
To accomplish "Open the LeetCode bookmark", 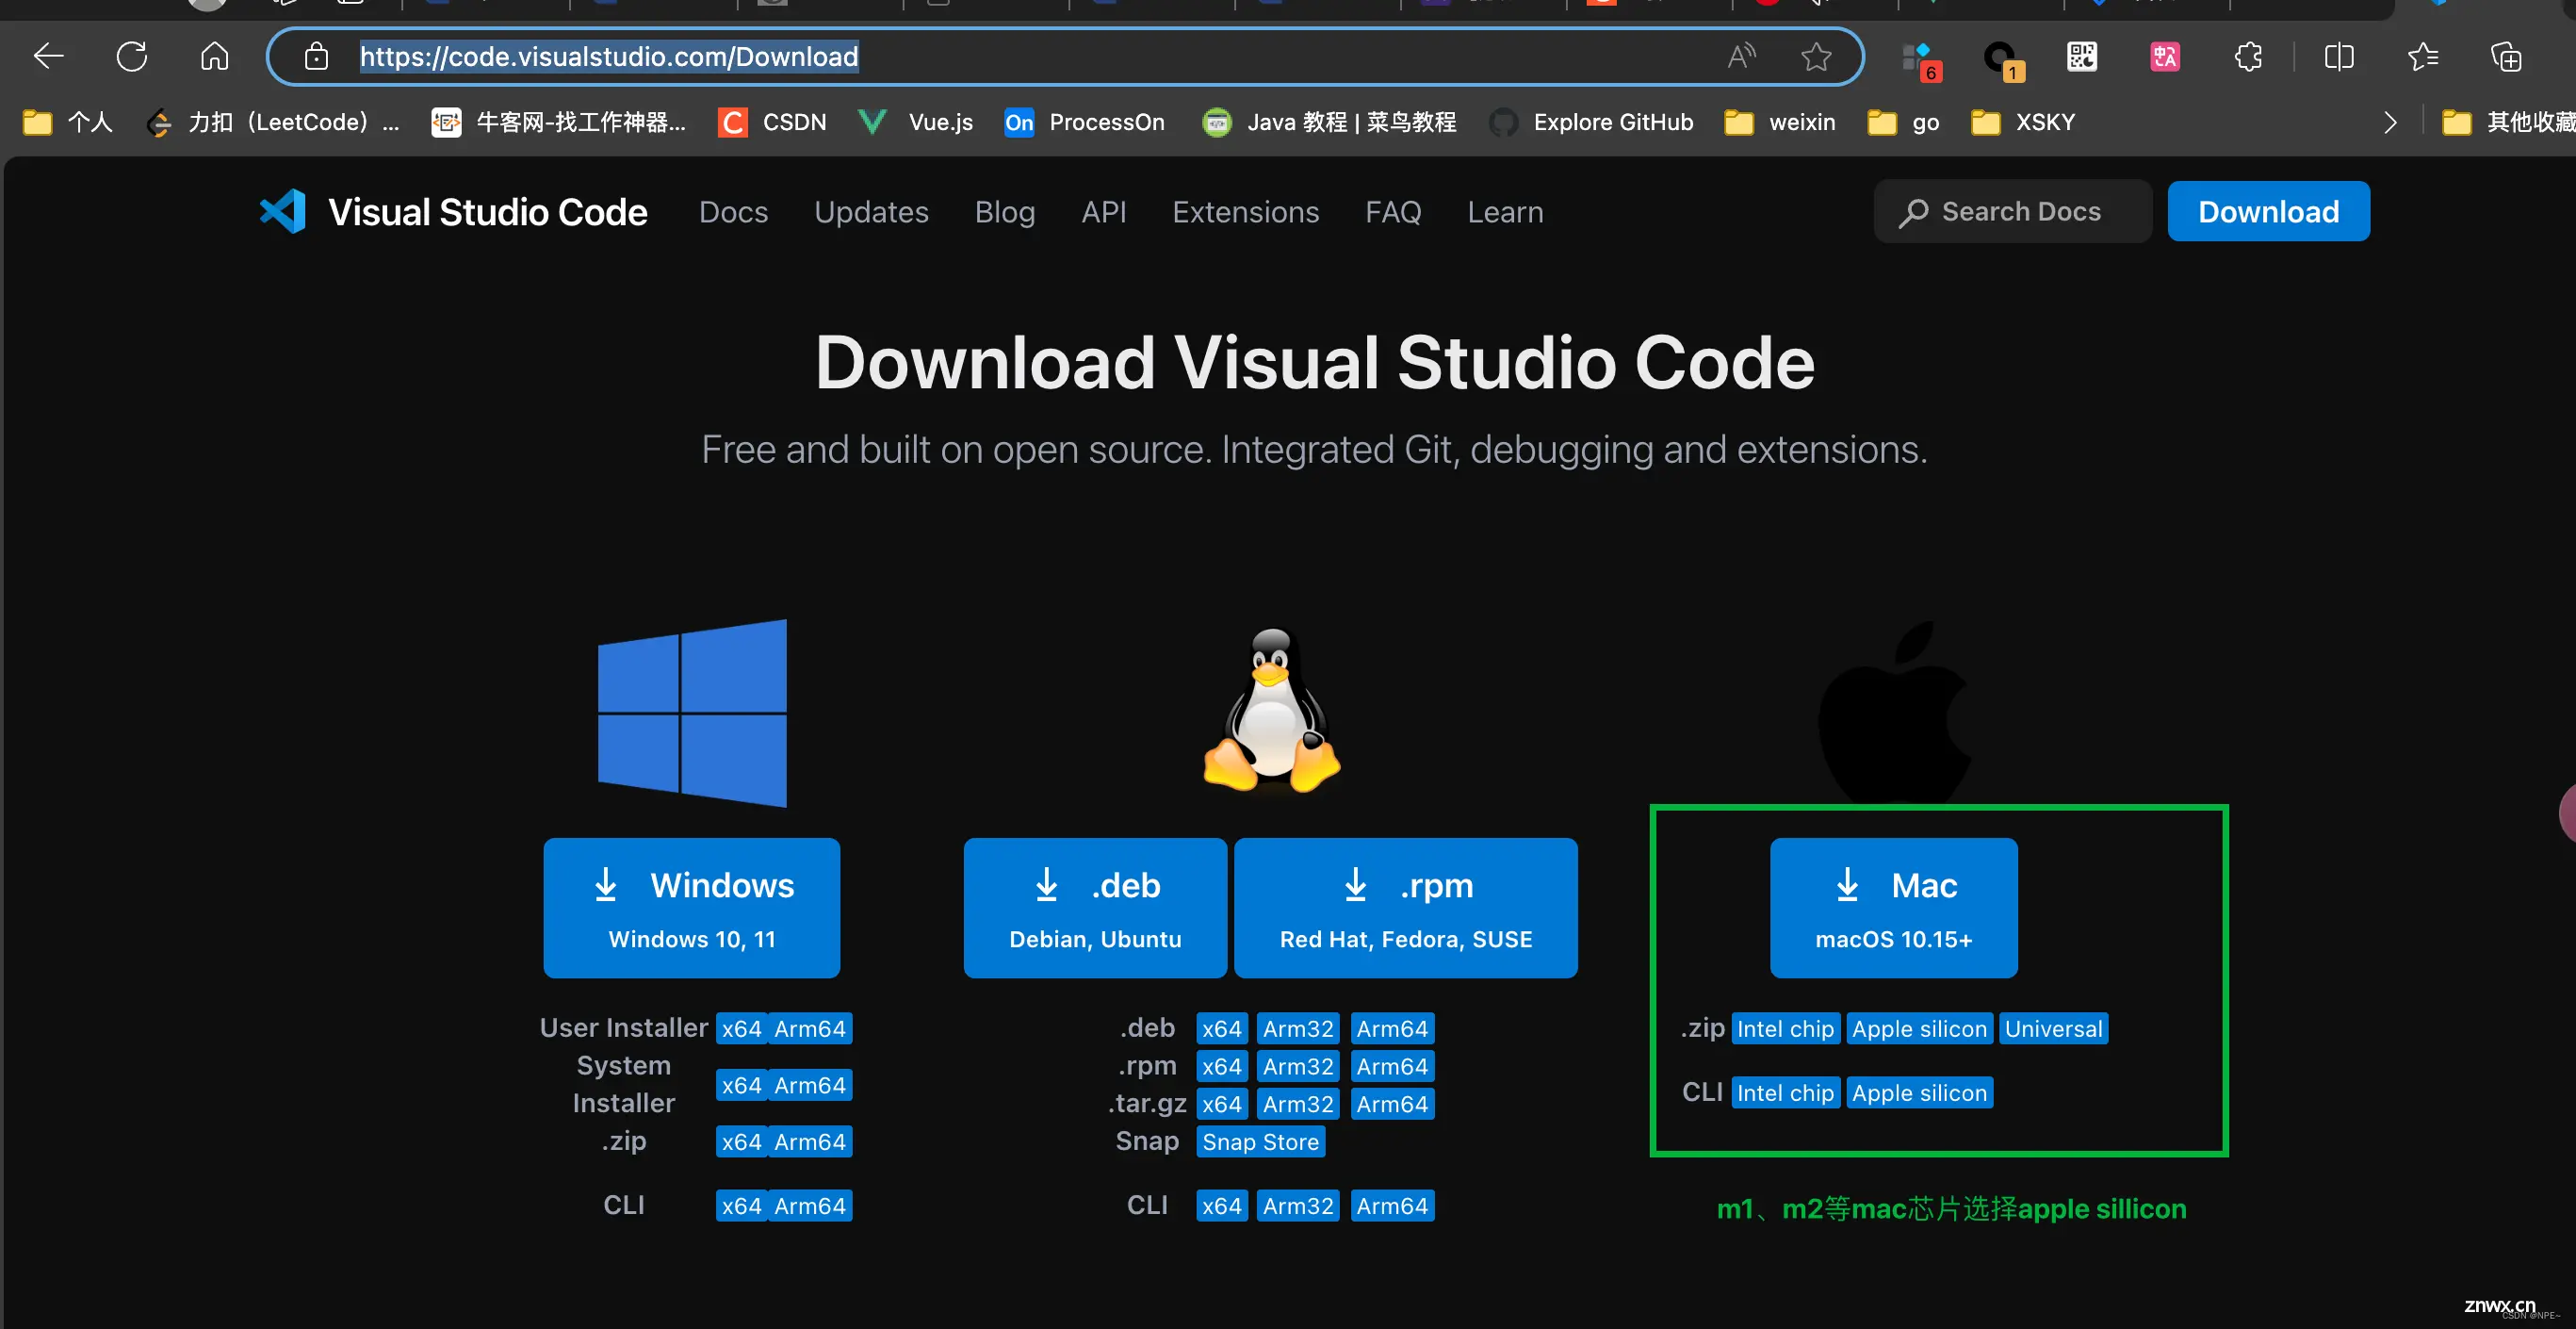I will pos(273,122).
